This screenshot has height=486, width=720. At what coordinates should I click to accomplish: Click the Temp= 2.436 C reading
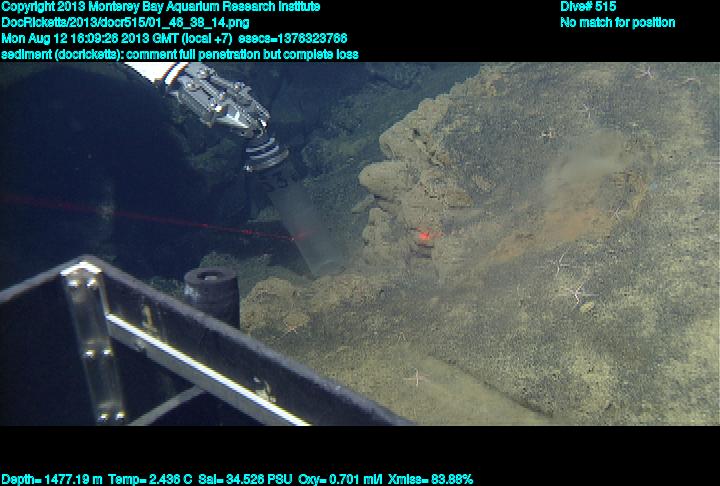pyautogui.click(x=150, y=479)
